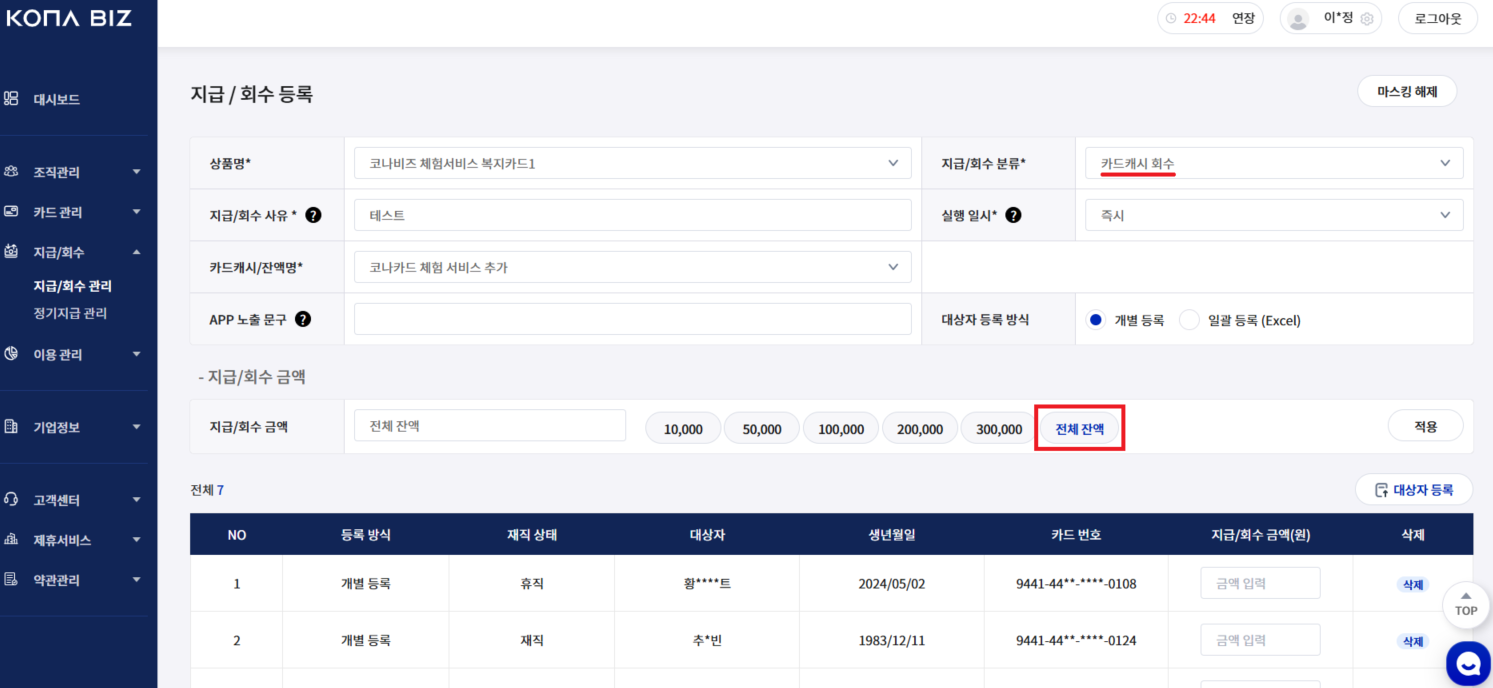
Task: Click the birthdate 1983/12/11 cell
Action: (892, 641)
